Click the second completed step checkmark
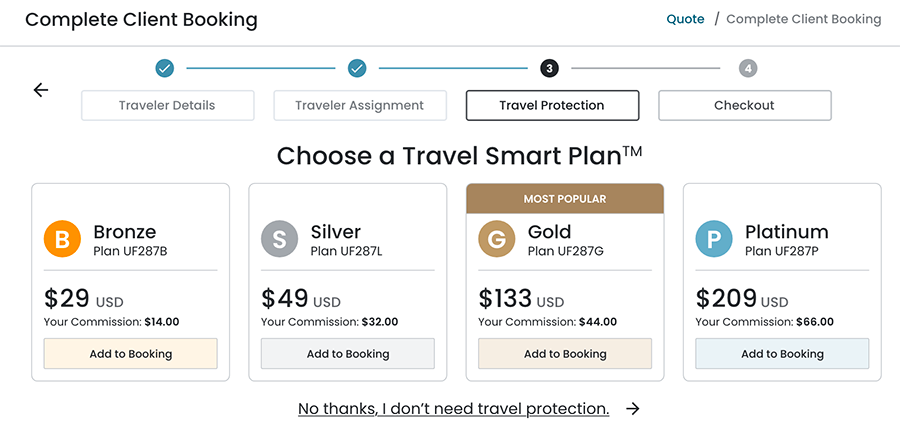 (x=357, y=68)
